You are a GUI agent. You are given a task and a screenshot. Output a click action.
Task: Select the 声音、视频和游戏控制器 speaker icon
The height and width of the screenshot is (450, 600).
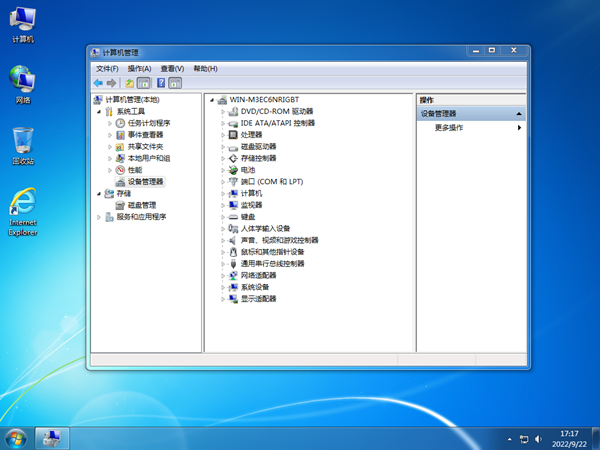click(x=233, y=240)
